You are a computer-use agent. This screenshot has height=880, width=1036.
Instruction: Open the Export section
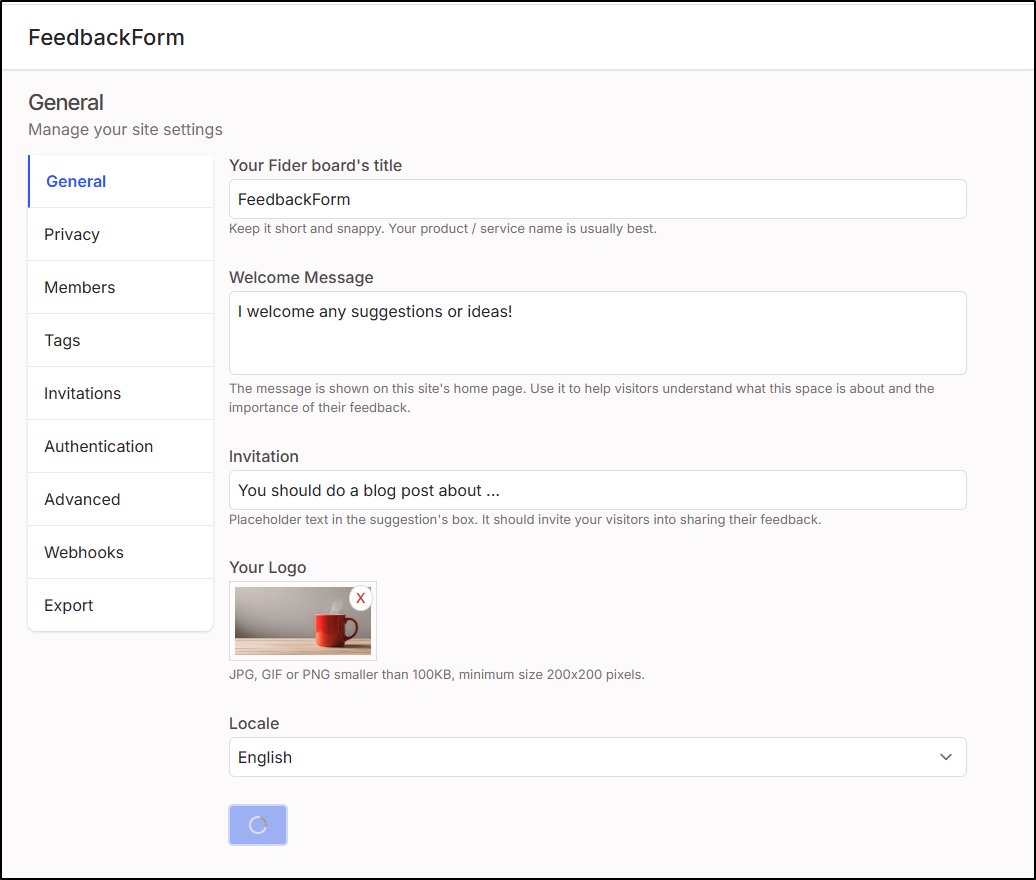(x=121, y=605)
